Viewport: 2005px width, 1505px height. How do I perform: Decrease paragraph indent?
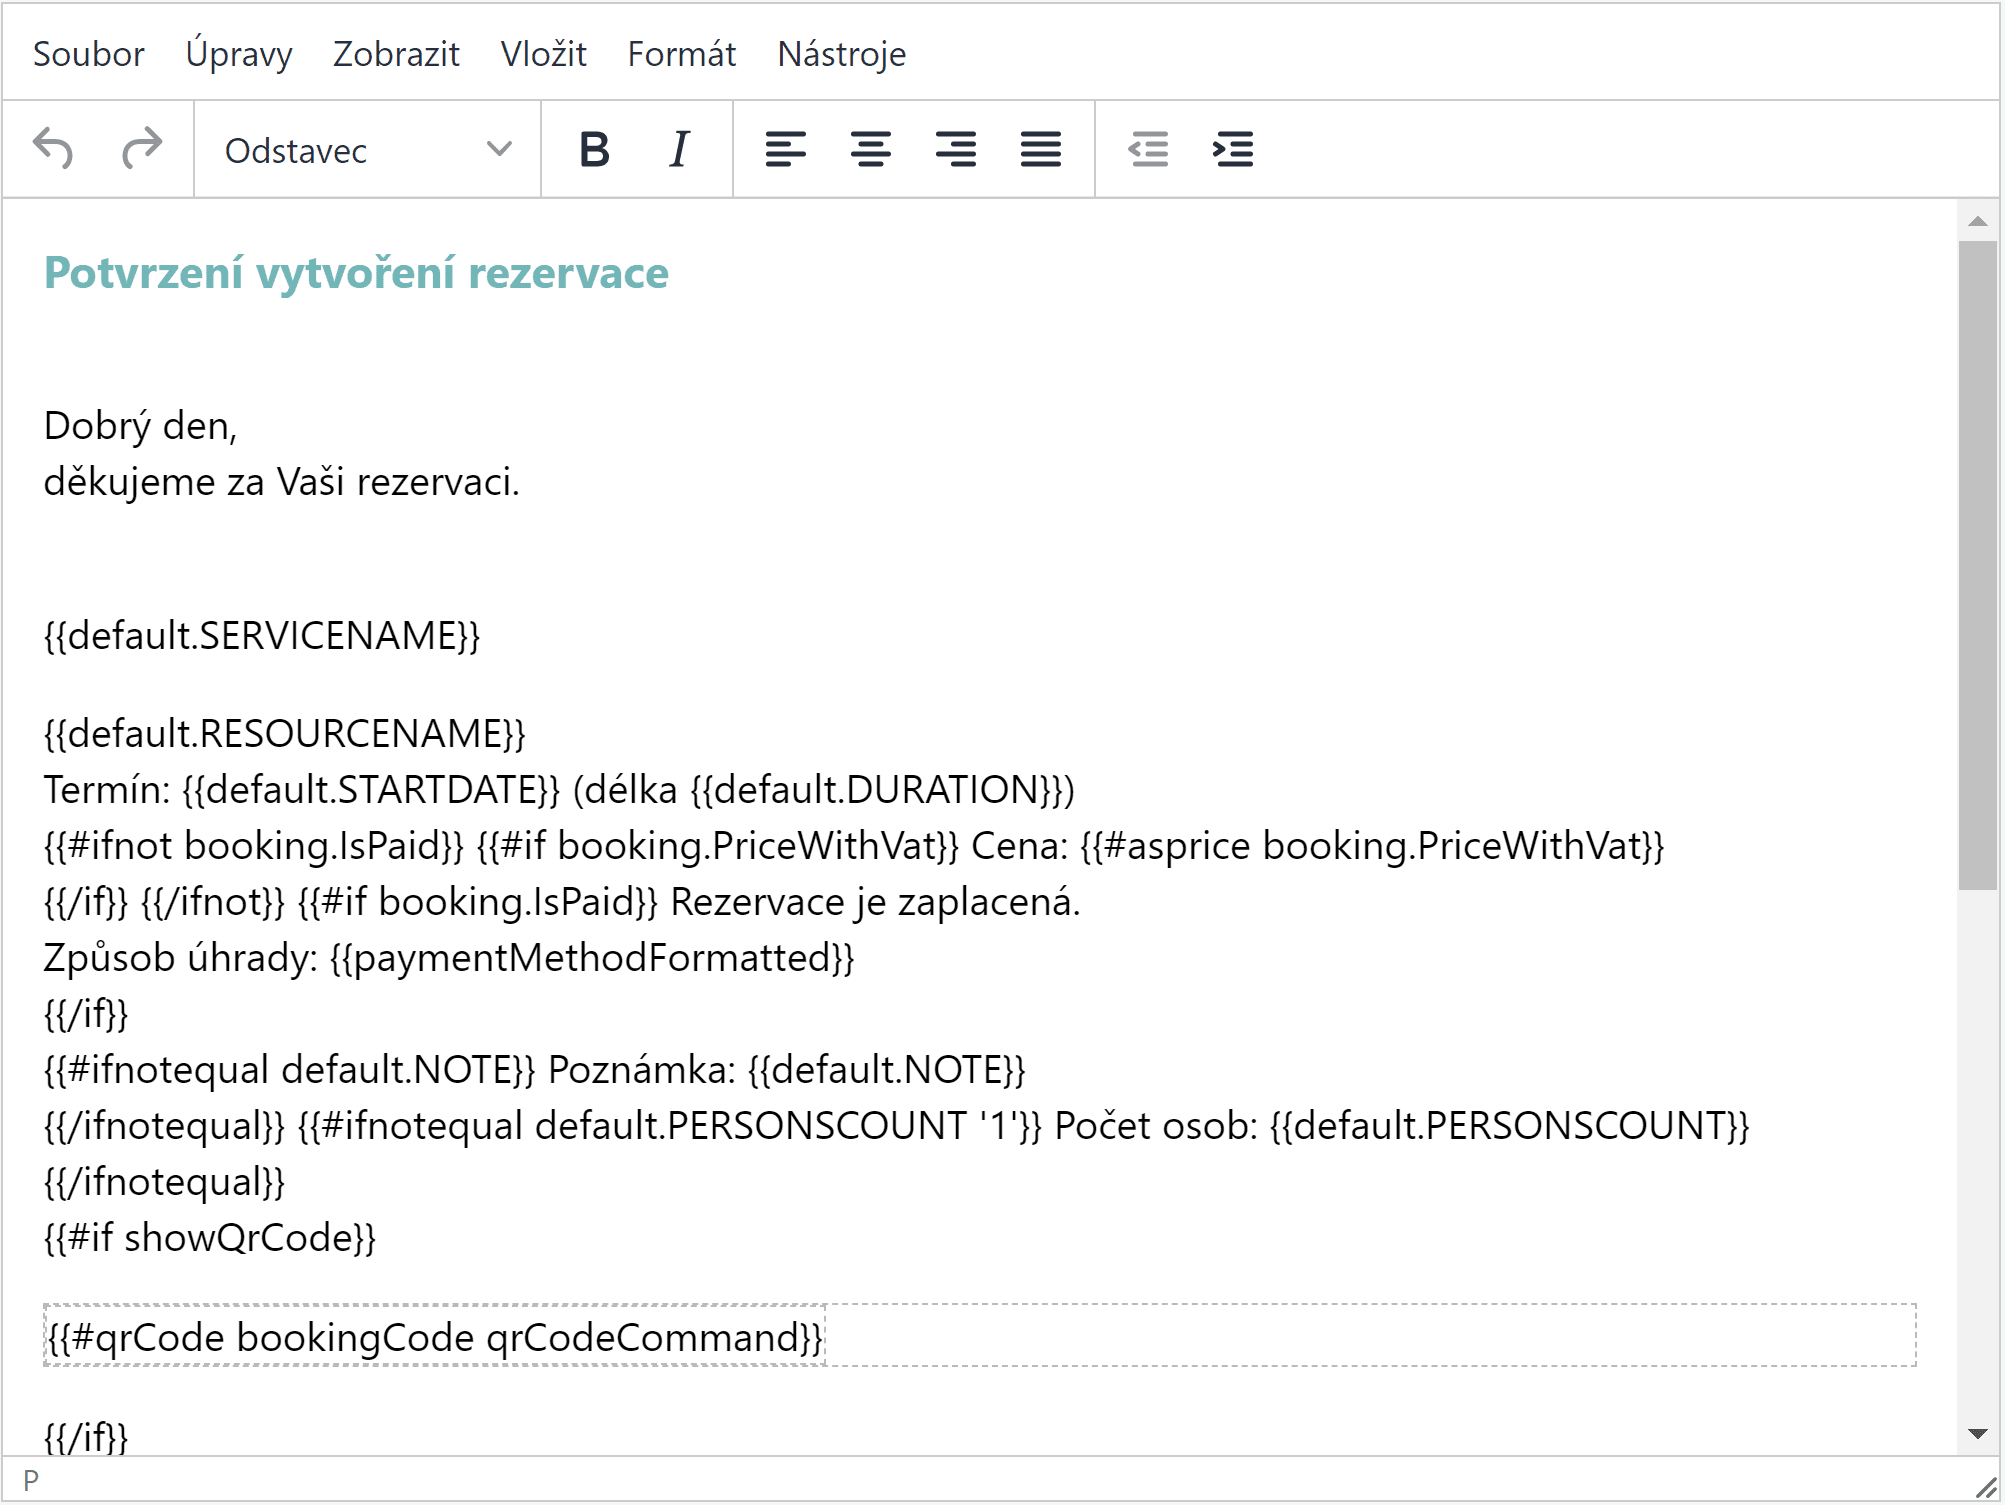click(x=1148, y=150)
